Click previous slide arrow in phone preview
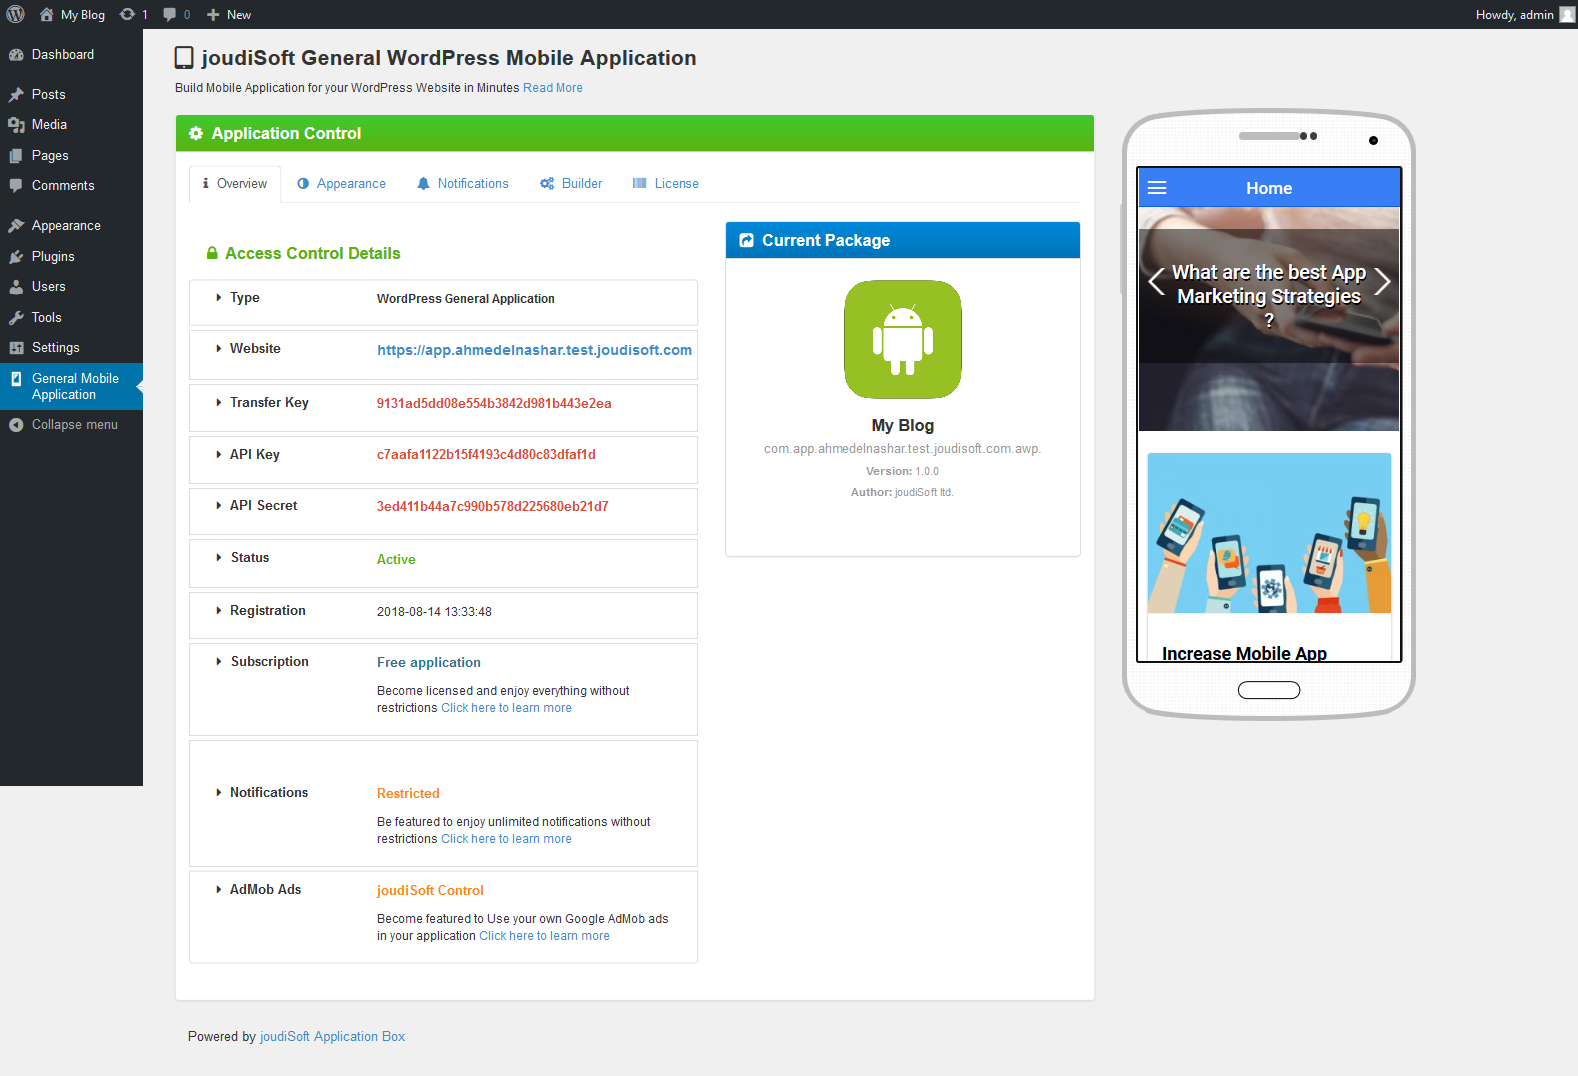 [x=1156, y=282]
